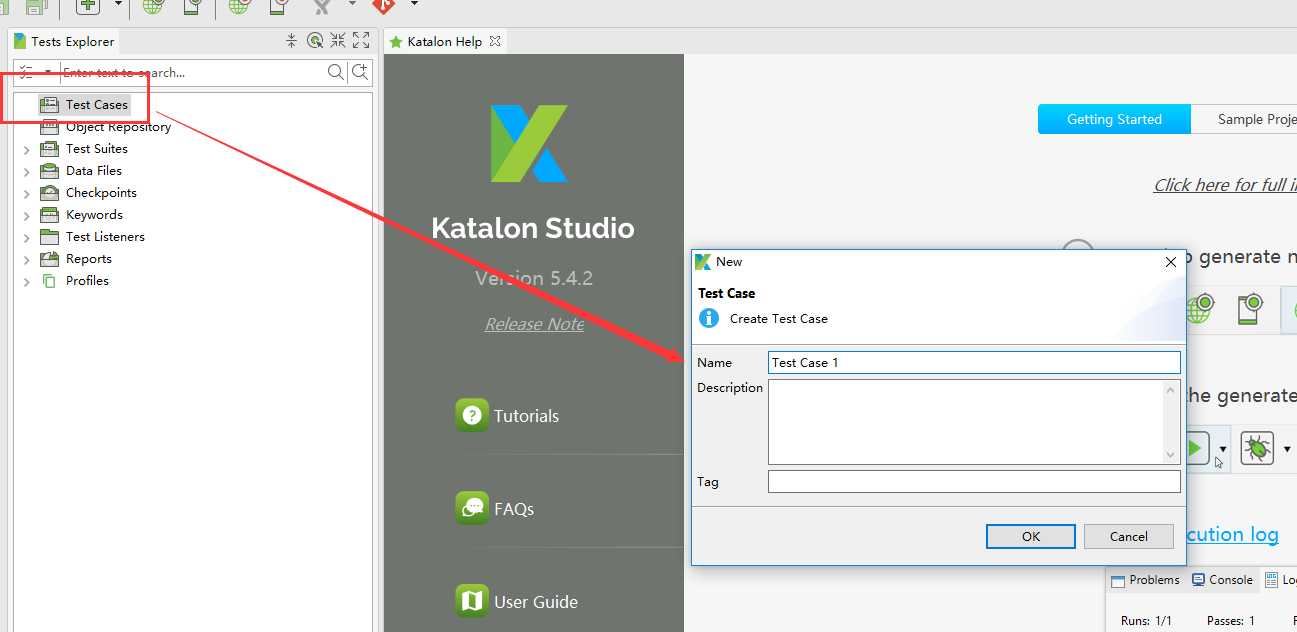Image resolution: width=1297 pixels, height=632 pixels.
Task: Click the 'Runs: 1/1' text
Action: [x=1146, y=621]
